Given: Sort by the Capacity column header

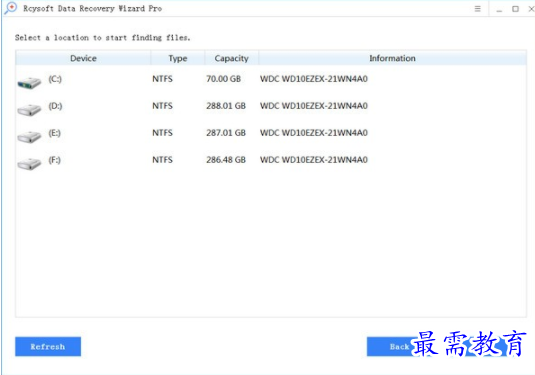Looking at the screenshot, I should [x=231, y=58].
